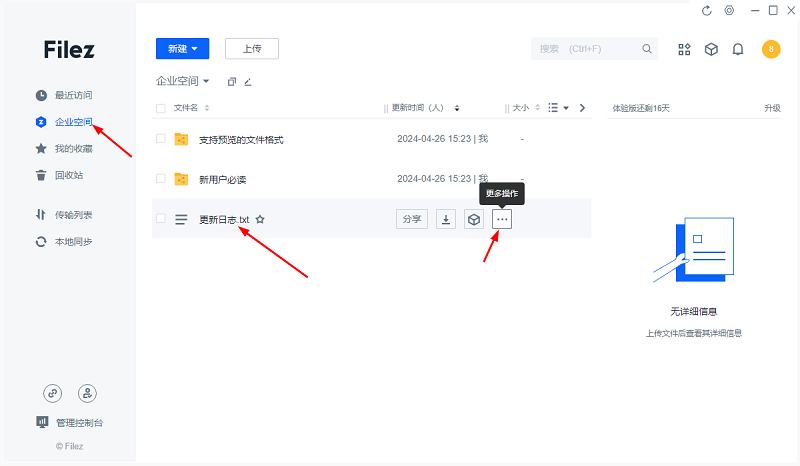Click the link icon in the sidebar bottom
800x466 pixels.
point(53,393)
